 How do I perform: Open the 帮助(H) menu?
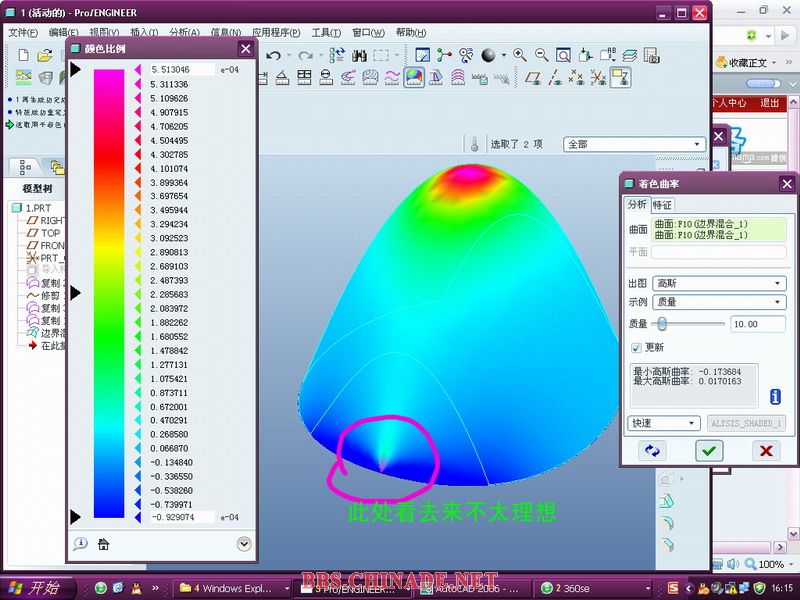coord(411,33)
